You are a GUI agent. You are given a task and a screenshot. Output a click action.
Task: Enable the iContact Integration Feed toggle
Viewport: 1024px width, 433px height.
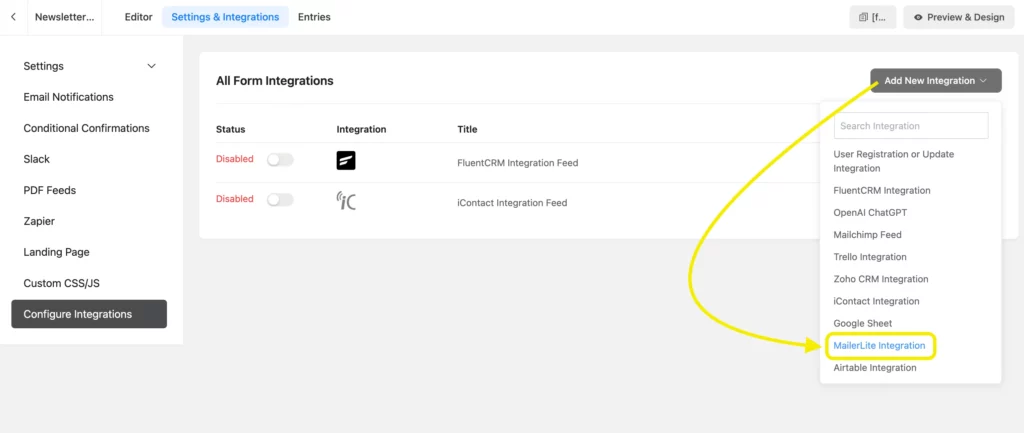pyautogui.click(x=280, y=199)
